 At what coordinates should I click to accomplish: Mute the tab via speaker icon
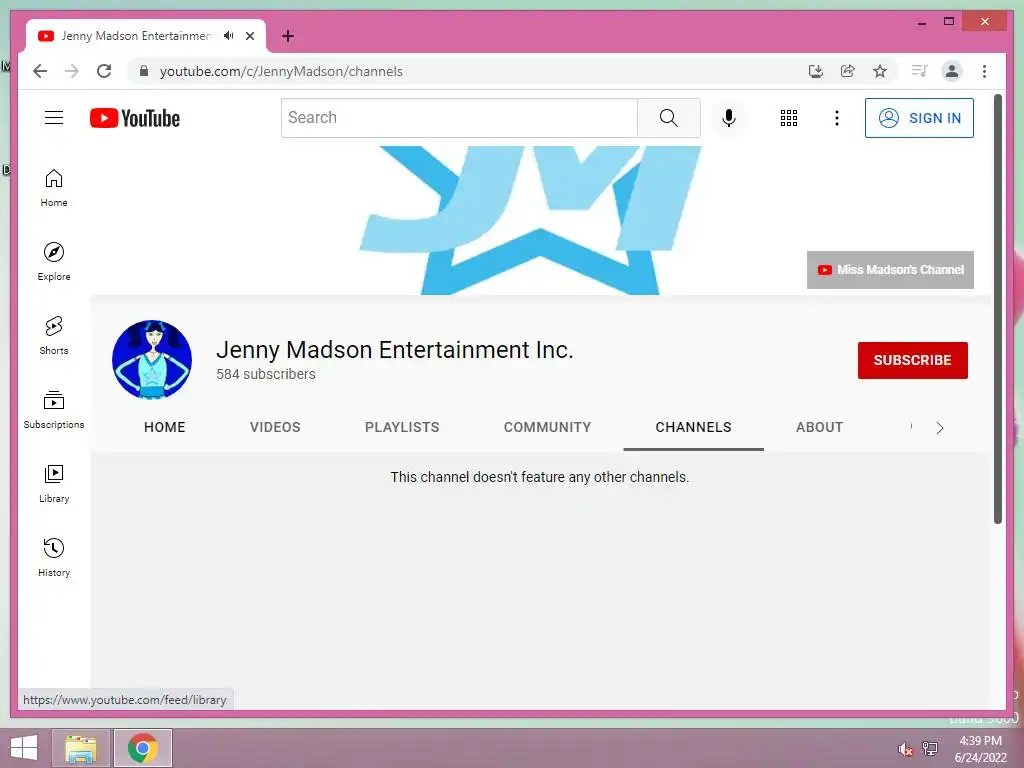(x=228, y=36)
